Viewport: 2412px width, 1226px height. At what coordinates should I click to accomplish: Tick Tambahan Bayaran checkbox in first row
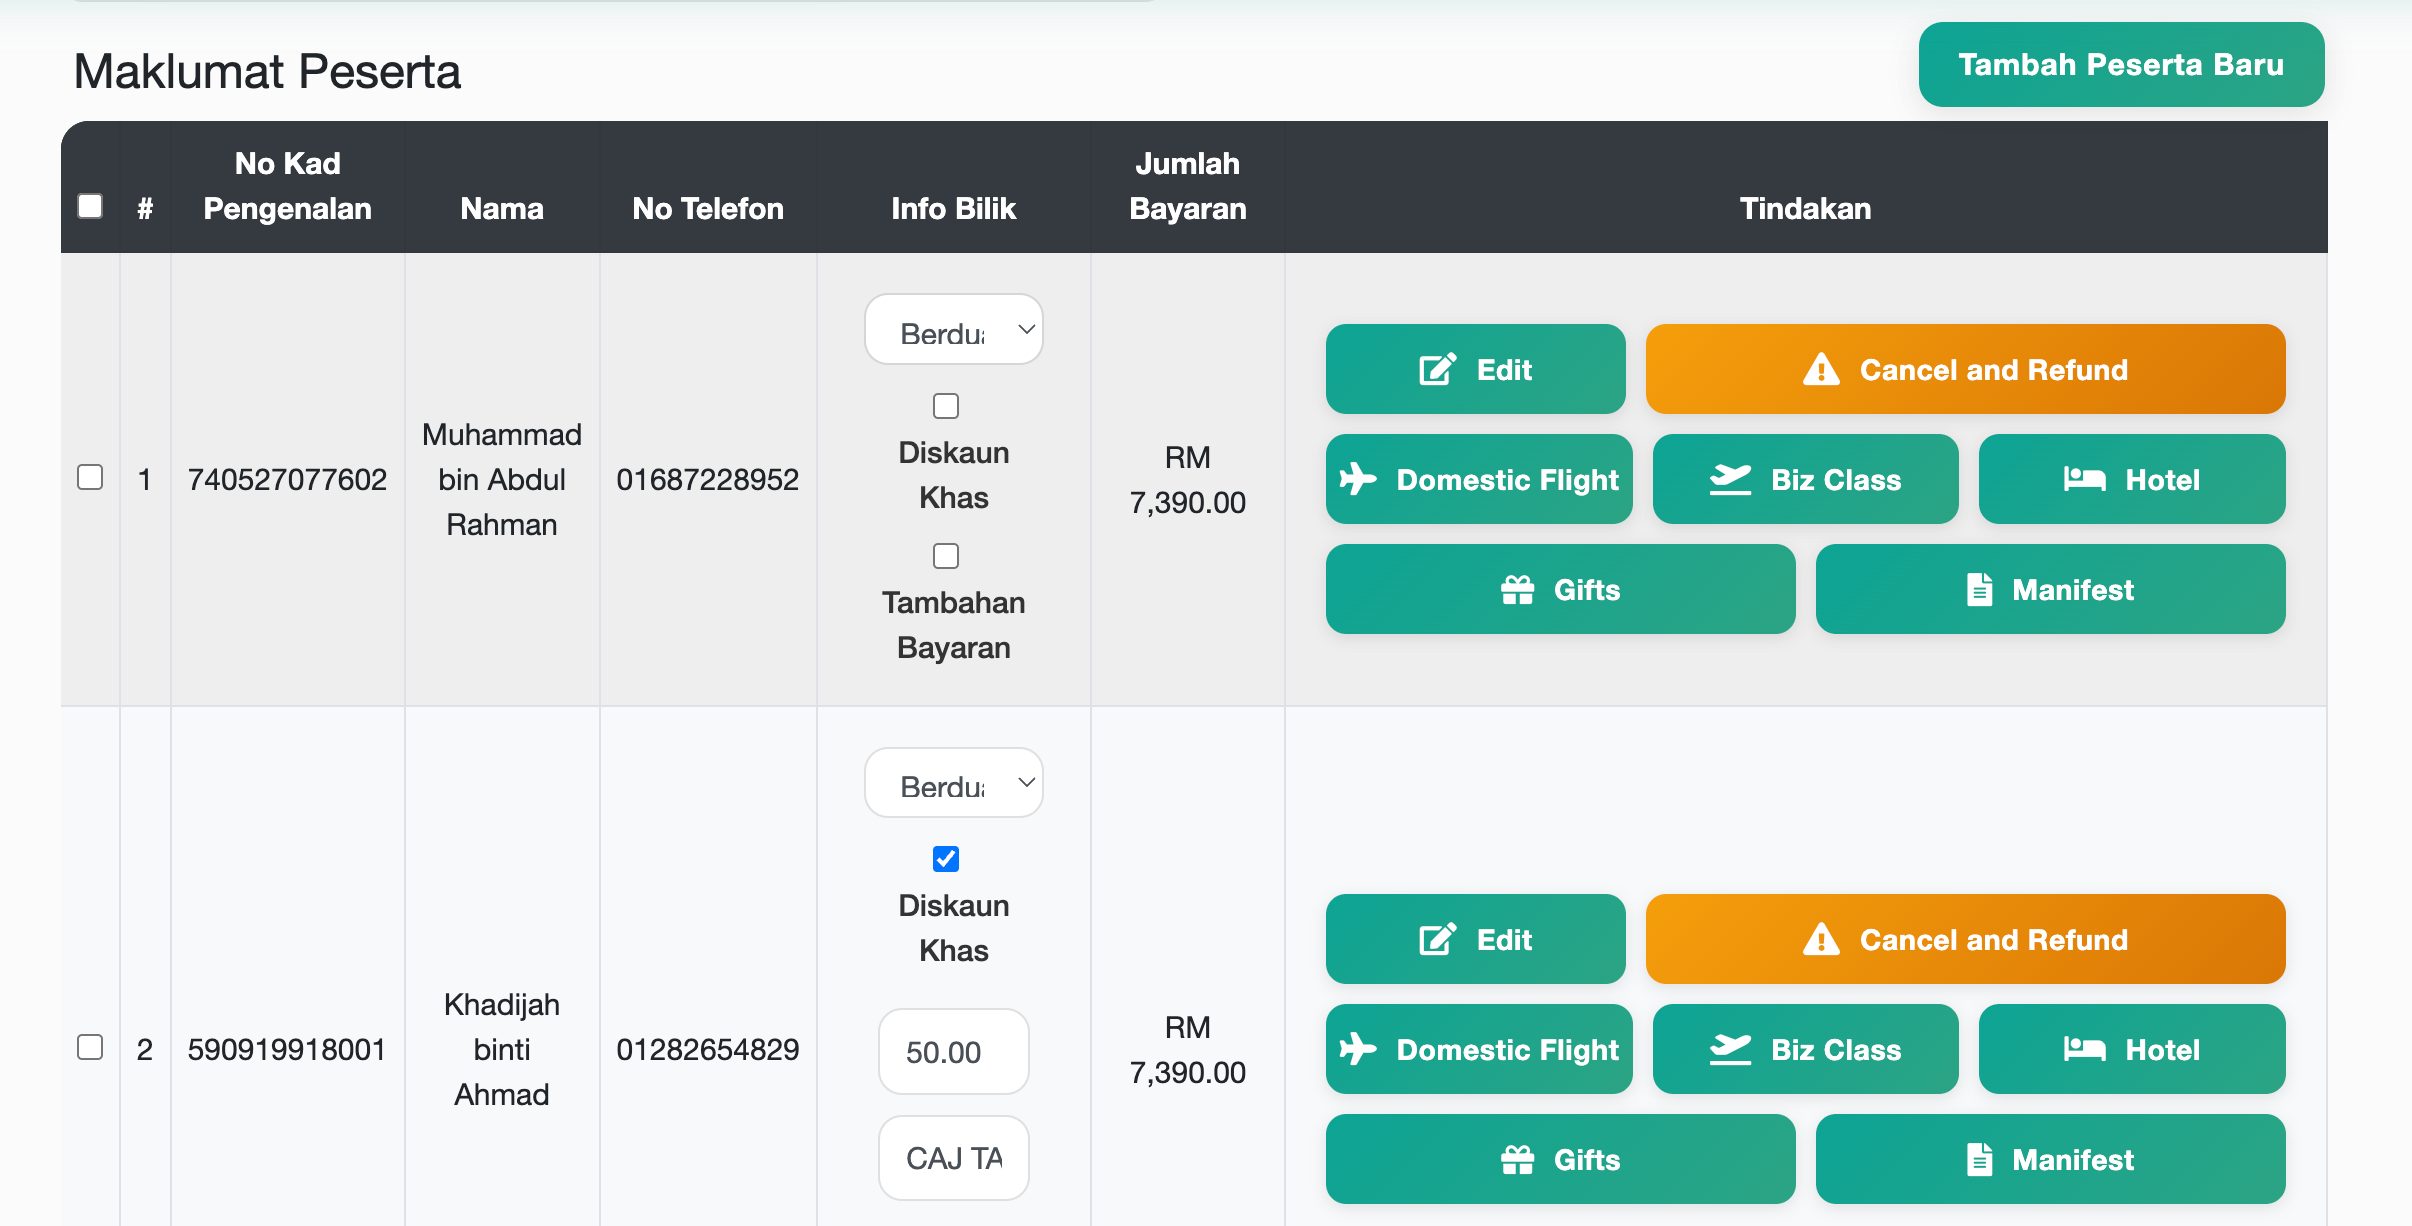945,556
